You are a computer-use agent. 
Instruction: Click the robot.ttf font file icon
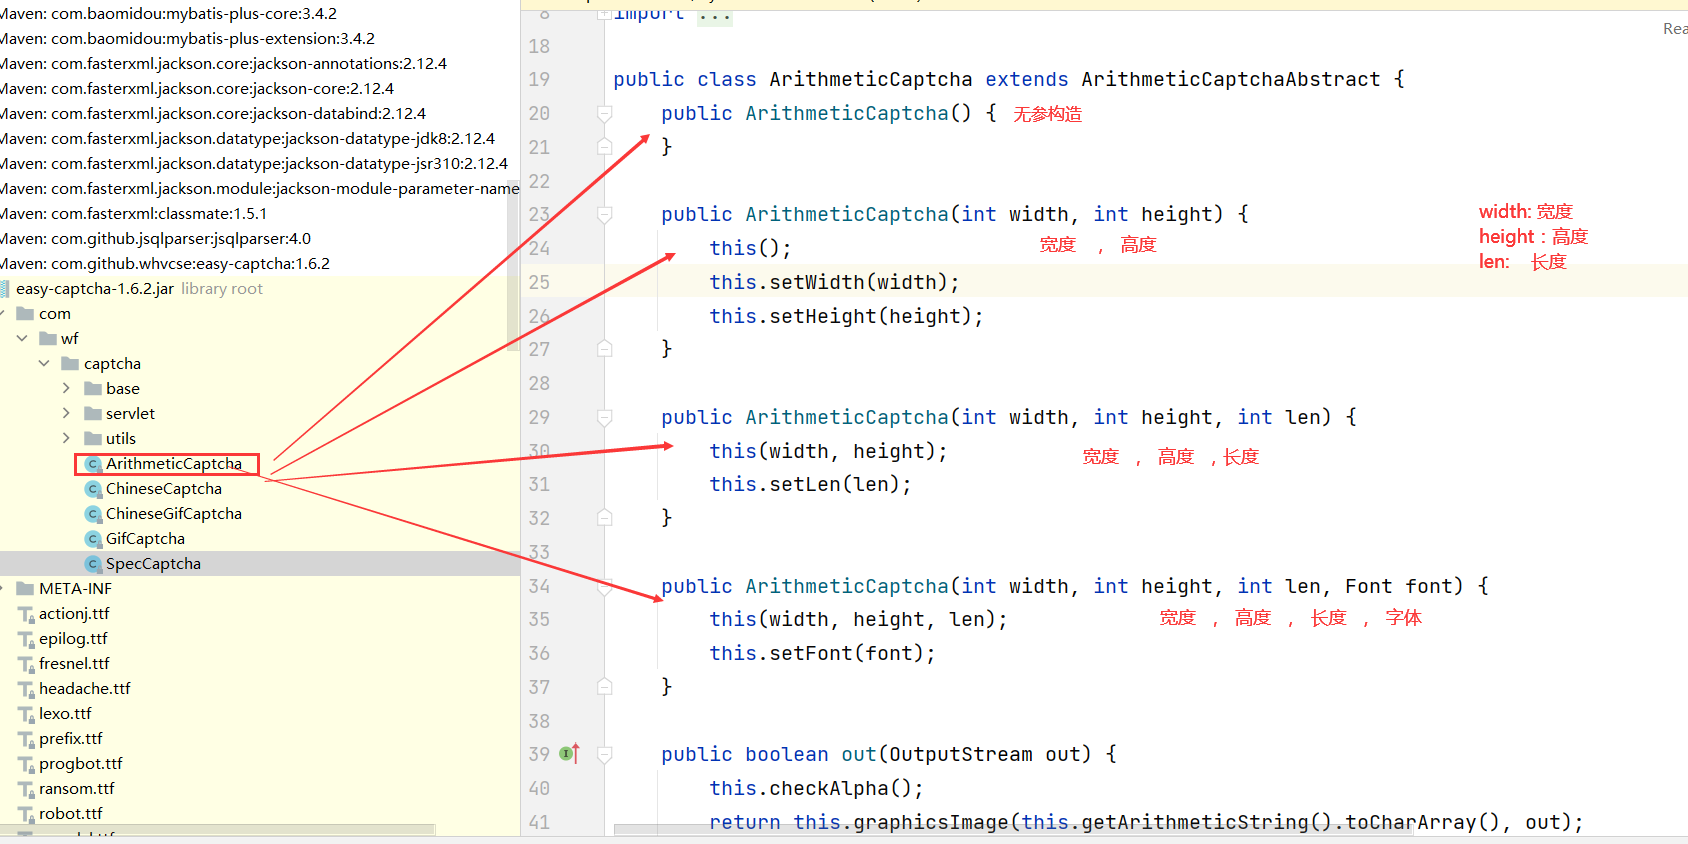(26, 814)
